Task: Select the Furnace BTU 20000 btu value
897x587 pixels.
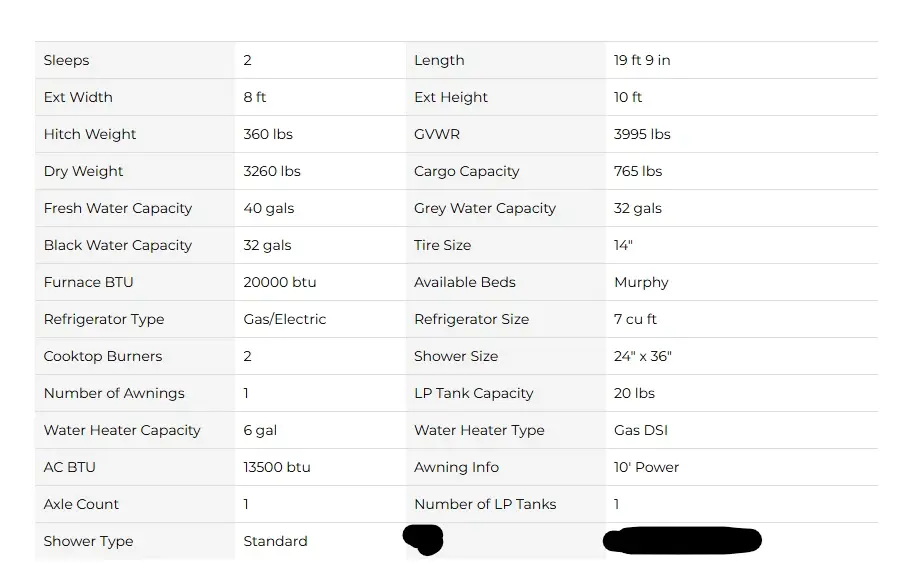Action: point(280,282)
